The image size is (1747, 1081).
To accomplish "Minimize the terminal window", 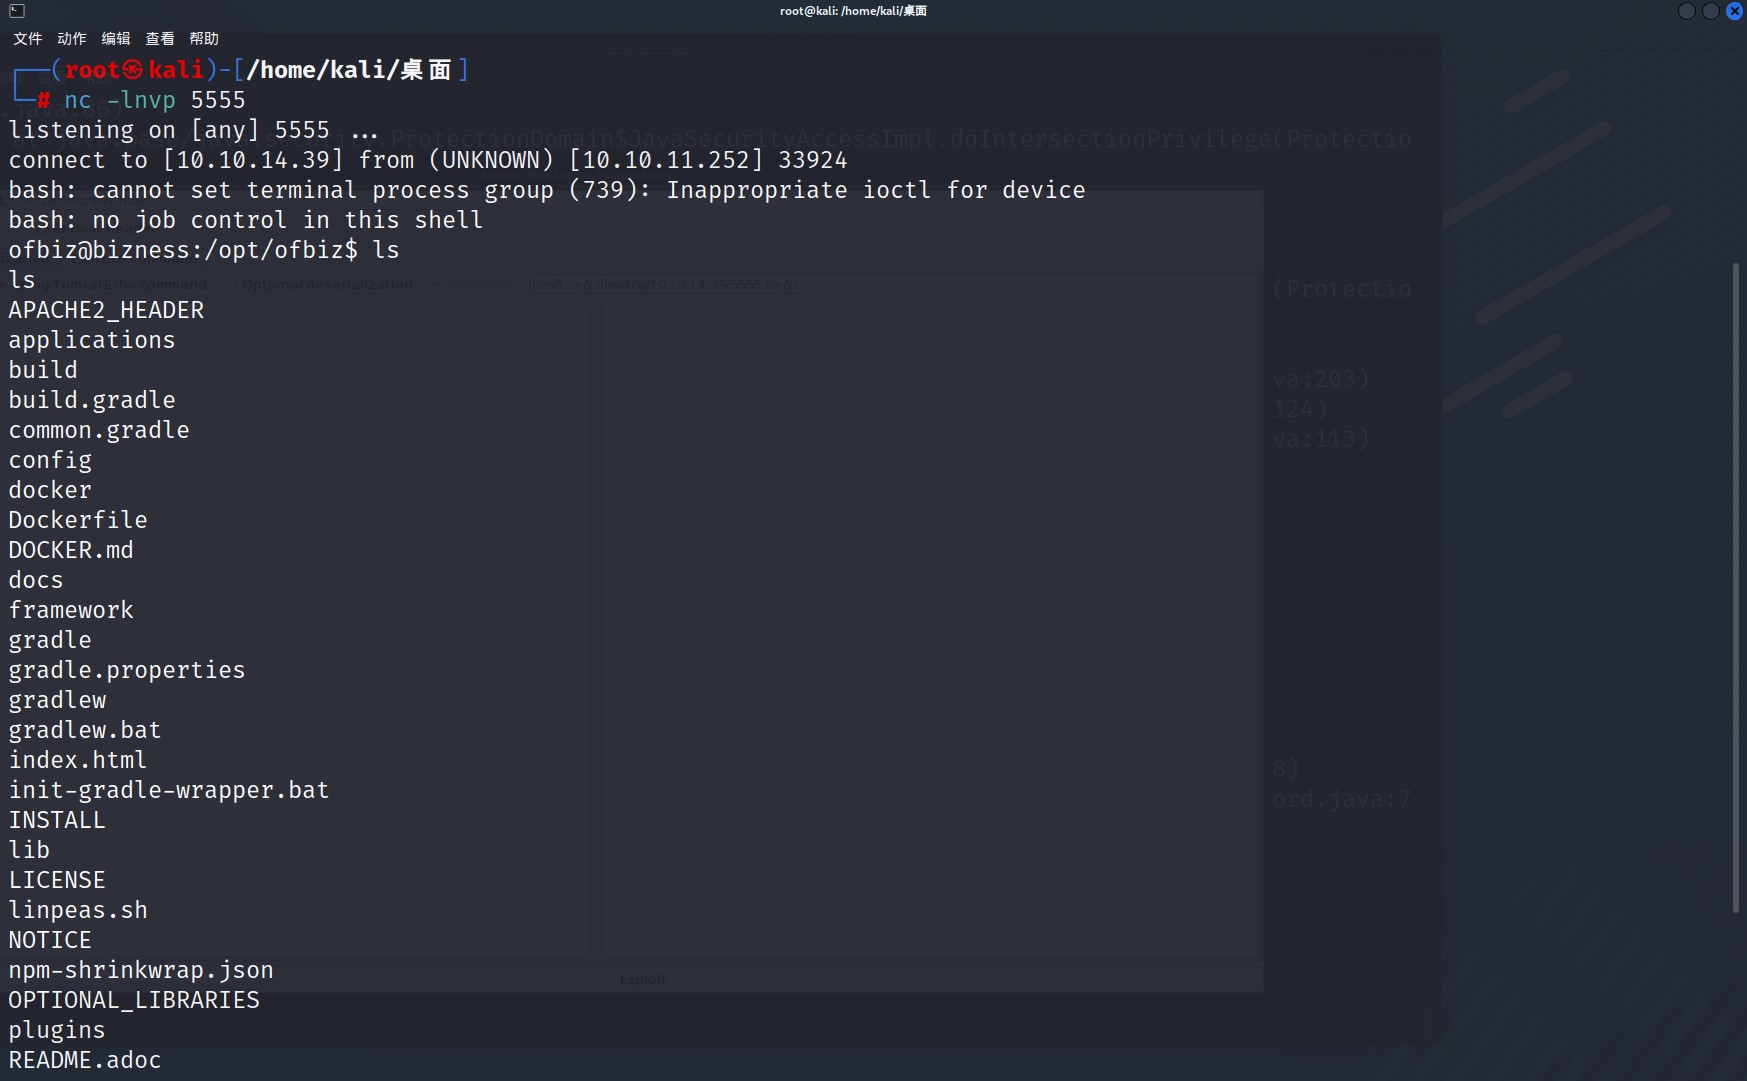I will [1687, 11].
